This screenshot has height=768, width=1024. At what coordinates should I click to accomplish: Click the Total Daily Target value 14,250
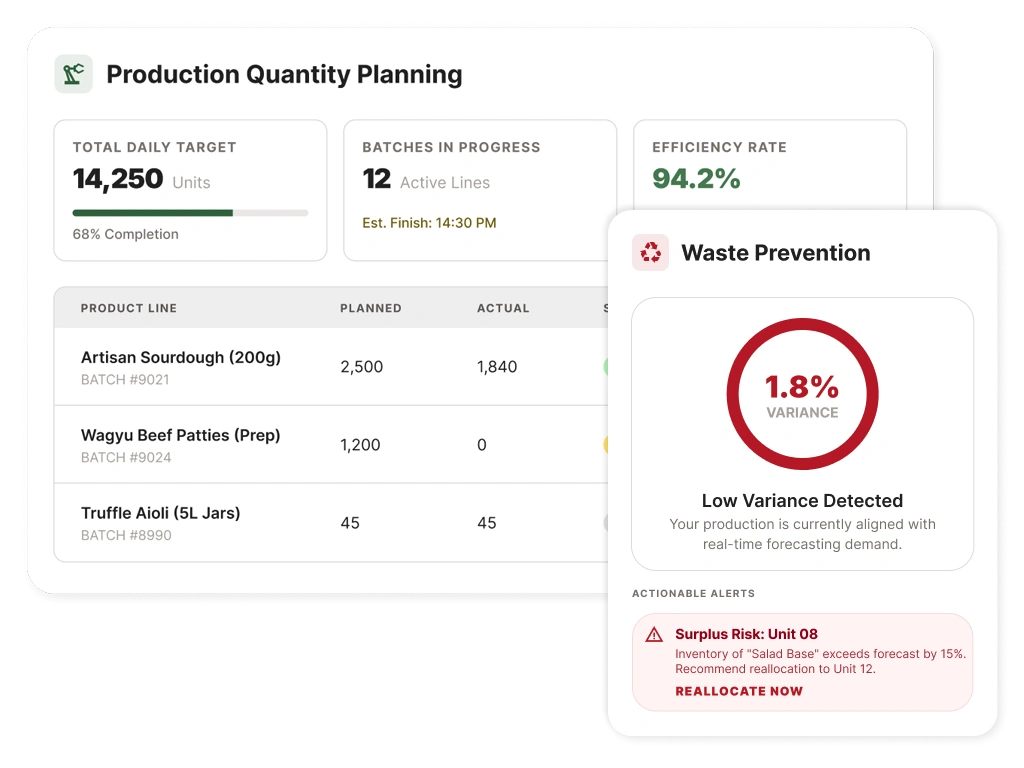click(118, 178)
